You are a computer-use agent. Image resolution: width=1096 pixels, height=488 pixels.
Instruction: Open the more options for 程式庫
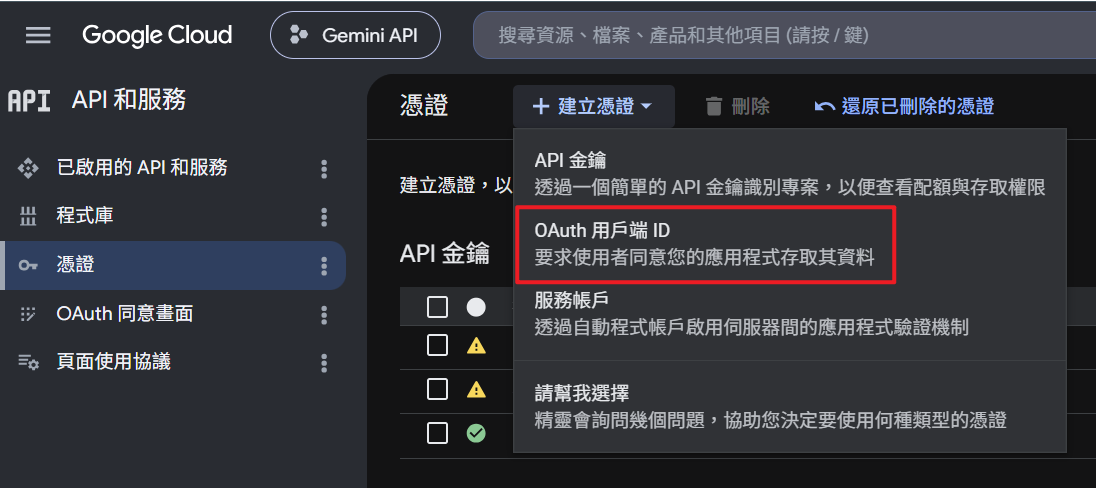(x=324, y=217)
